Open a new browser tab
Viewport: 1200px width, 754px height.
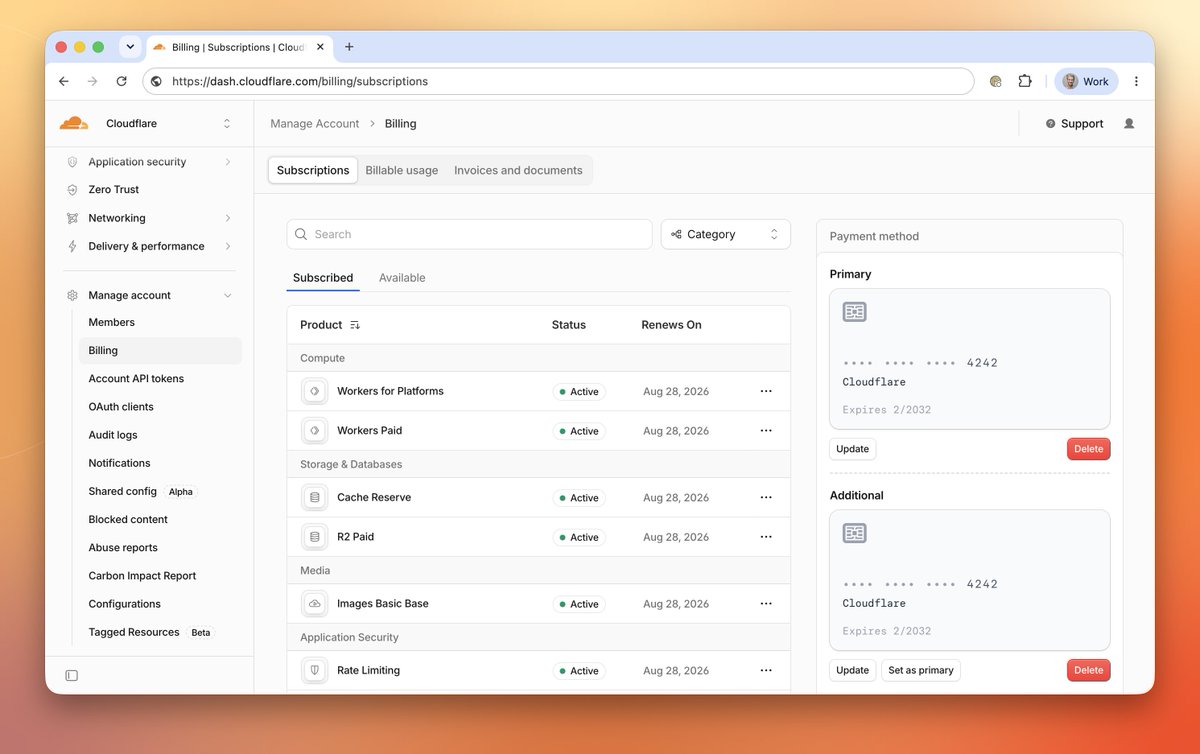click(349, 47)
